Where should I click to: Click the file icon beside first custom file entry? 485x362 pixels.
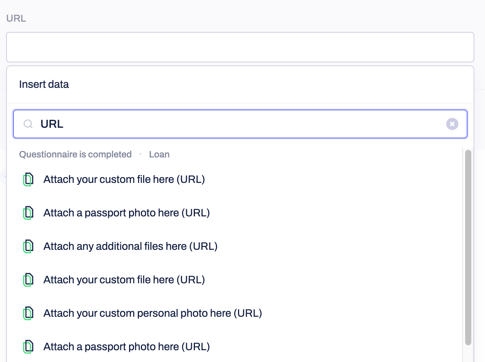pos(28,179)
